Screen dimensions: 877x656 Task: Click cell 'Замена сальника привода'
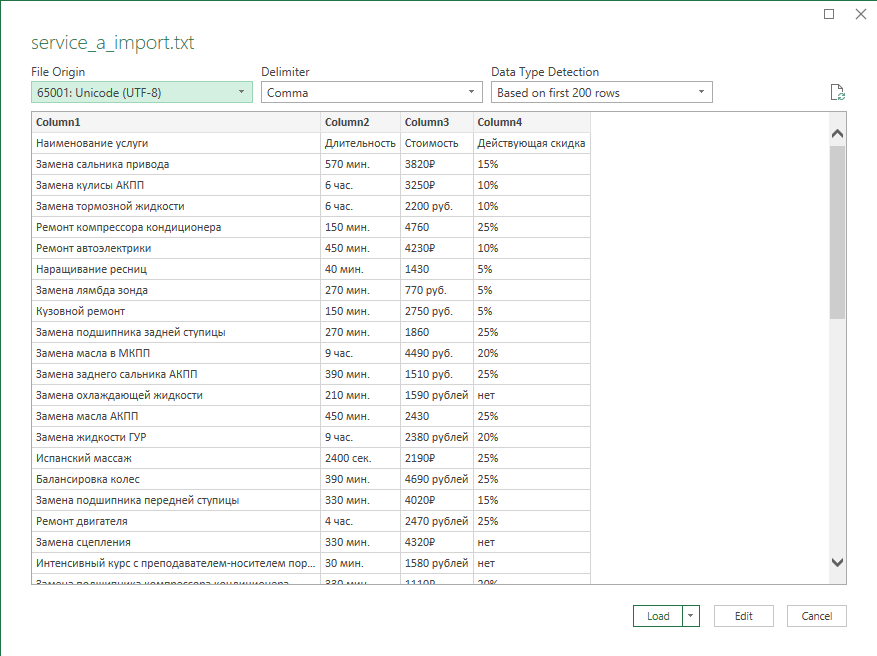(x=176, y=164)
